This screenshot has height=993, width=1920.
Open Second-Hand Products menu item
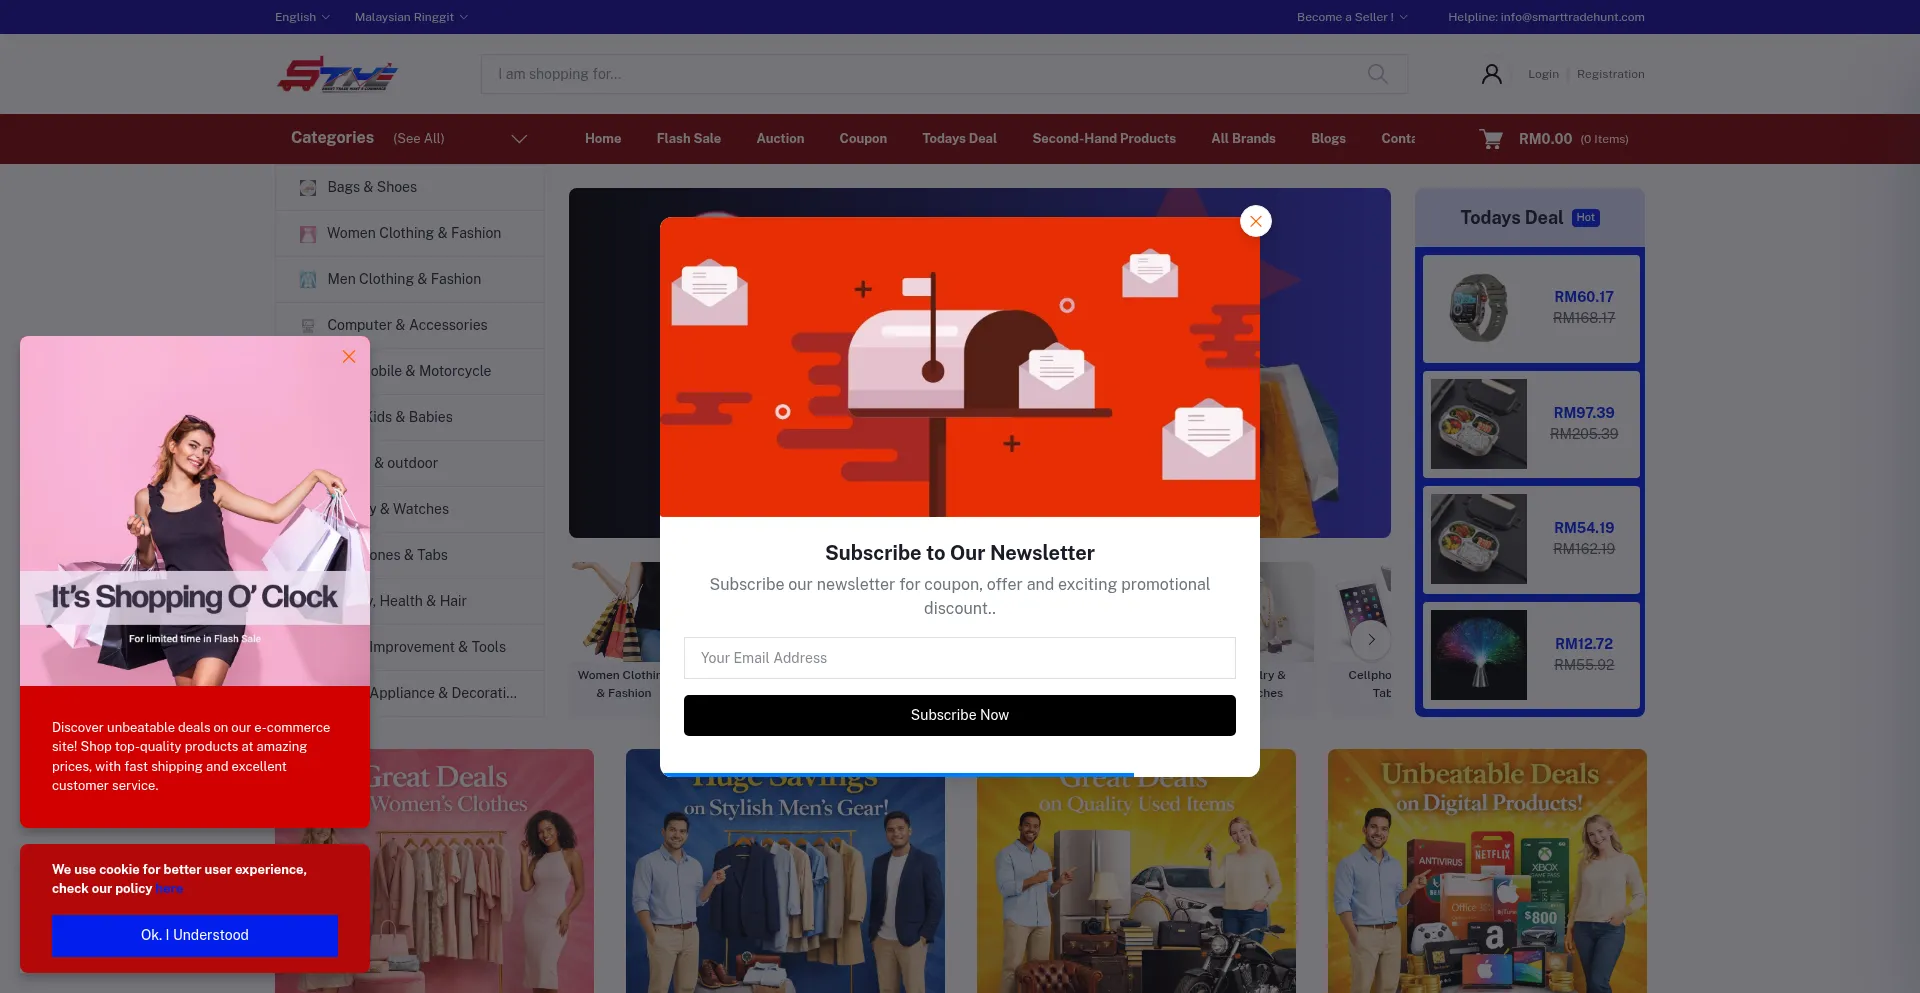[1104, 139]
